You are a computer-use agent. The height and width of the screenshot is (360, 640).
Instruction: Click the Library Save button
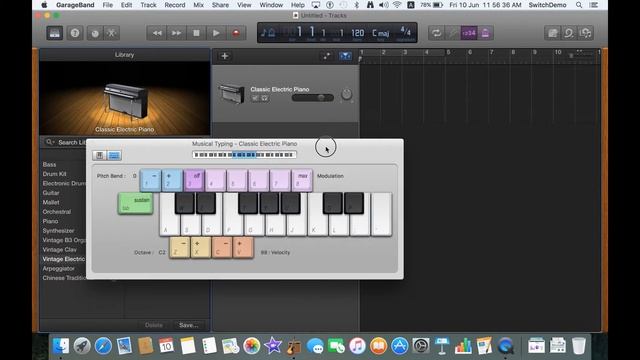pos(189,325)
